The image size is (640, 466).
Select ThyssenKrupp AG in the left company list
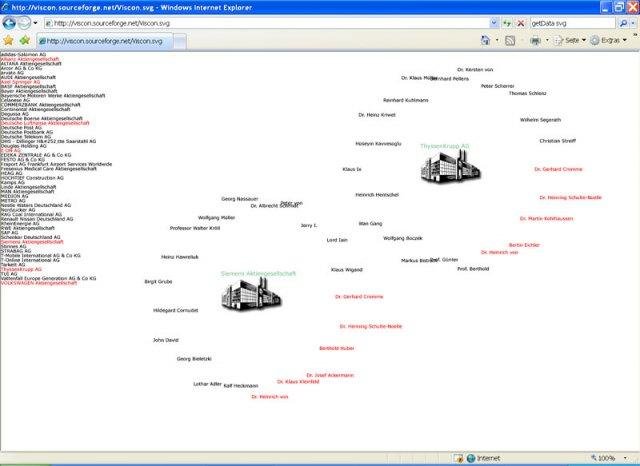tap(21, 269)
